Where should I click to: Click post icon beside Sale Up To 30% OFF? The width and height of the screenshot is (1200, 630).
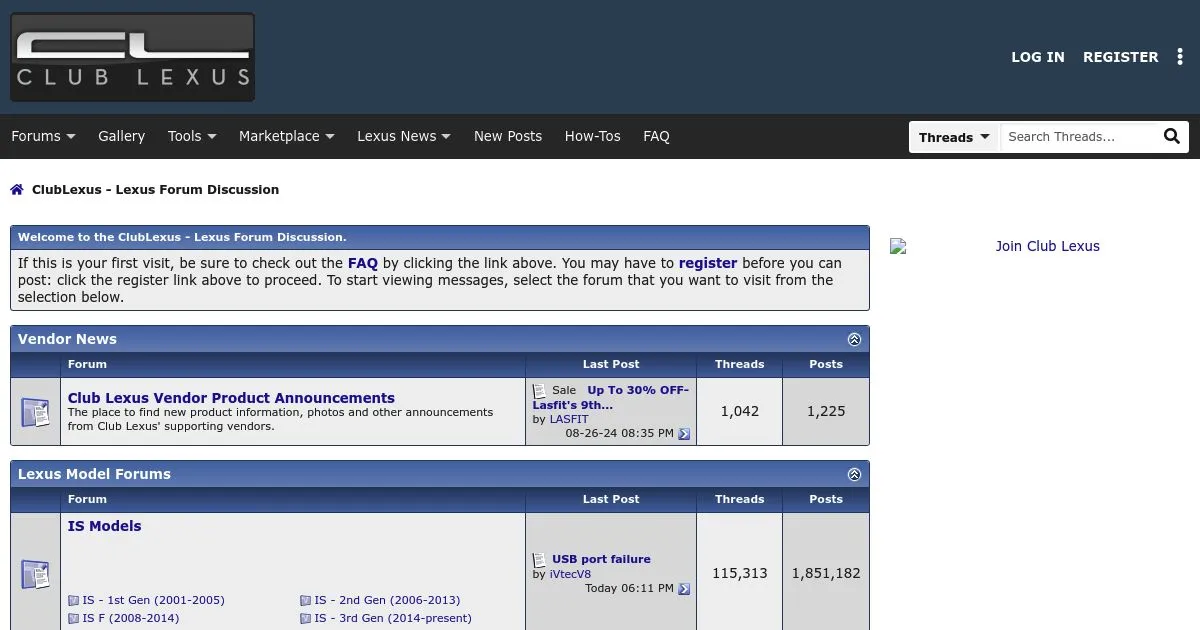click(539, 391)
